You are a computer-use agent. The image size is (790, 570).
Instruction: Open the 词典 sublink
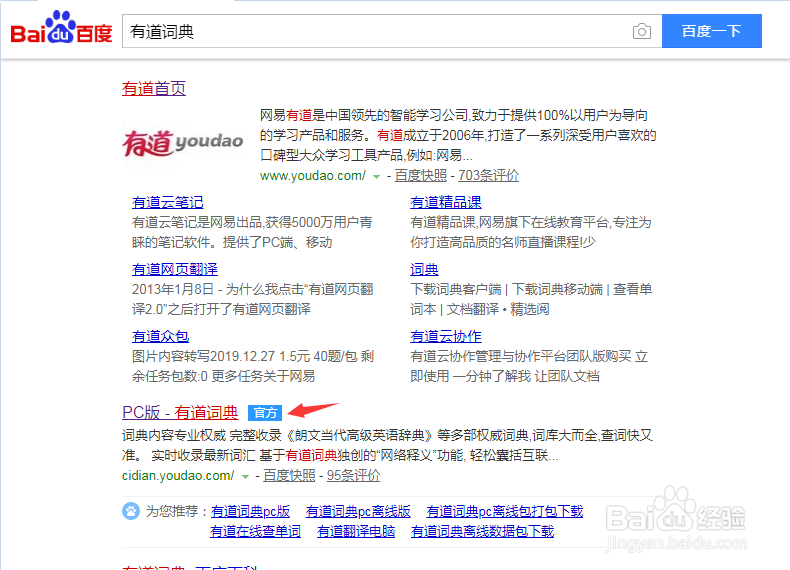tap(424, 269)
